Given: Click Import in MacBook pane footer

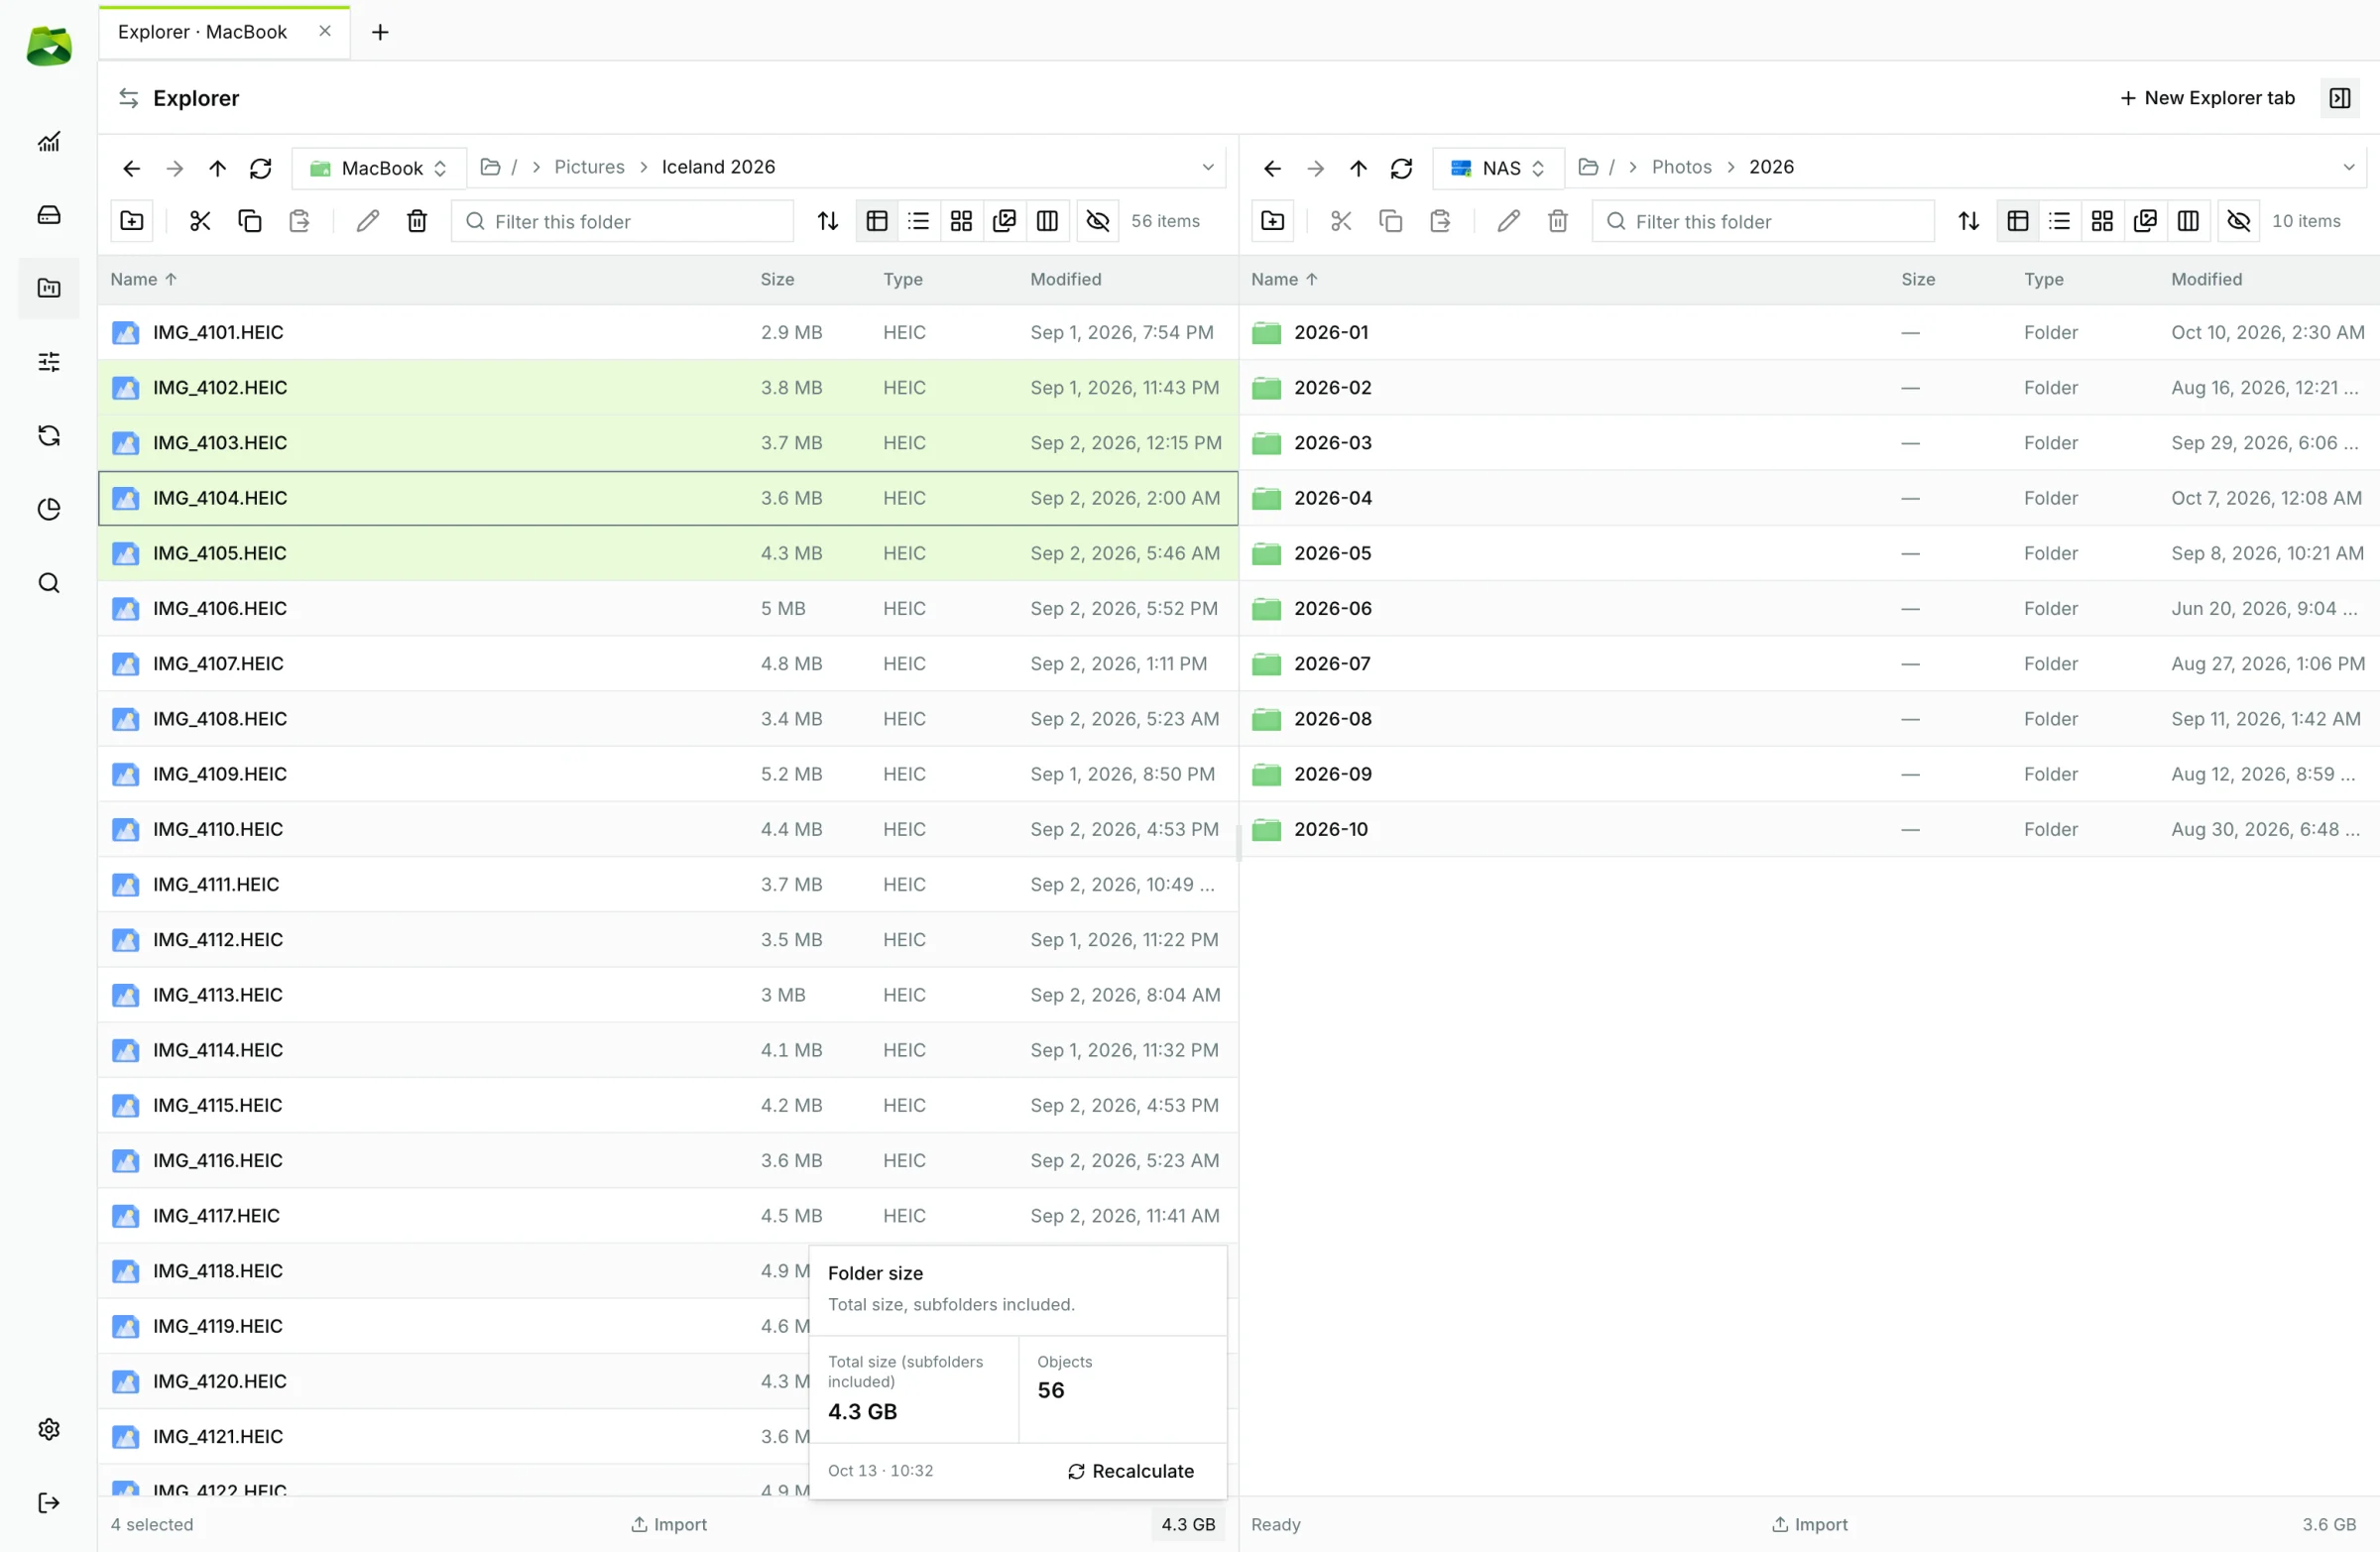Looking at the screenshot, I should [x=669, y=1524].
